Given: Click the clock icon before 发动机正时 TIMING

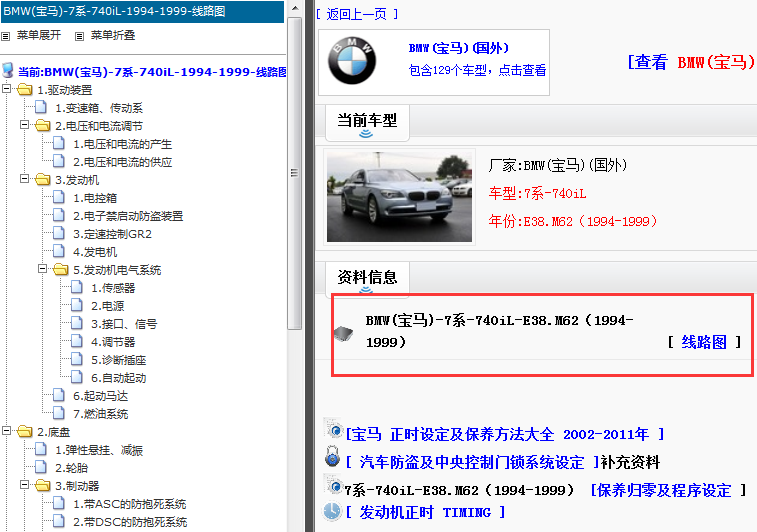Looking at the screenshot, I should (x=332, y=511).
